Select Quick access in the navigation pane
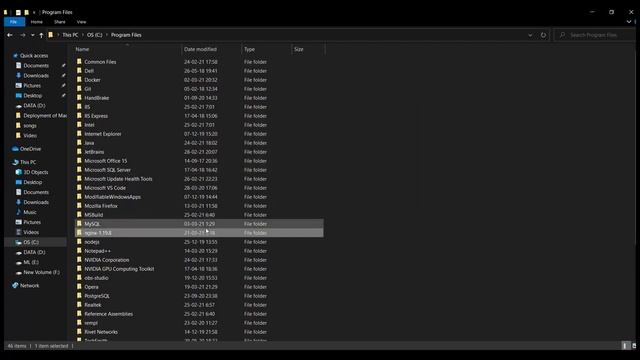Viewport: 640px width, 360px height. (34, 56)
